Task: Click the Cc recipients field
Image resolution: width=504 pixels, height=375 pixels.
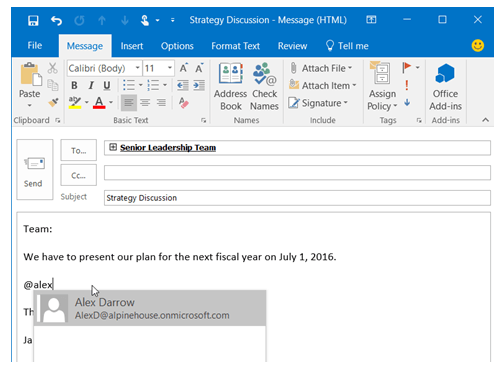Action: click(297, 173)
